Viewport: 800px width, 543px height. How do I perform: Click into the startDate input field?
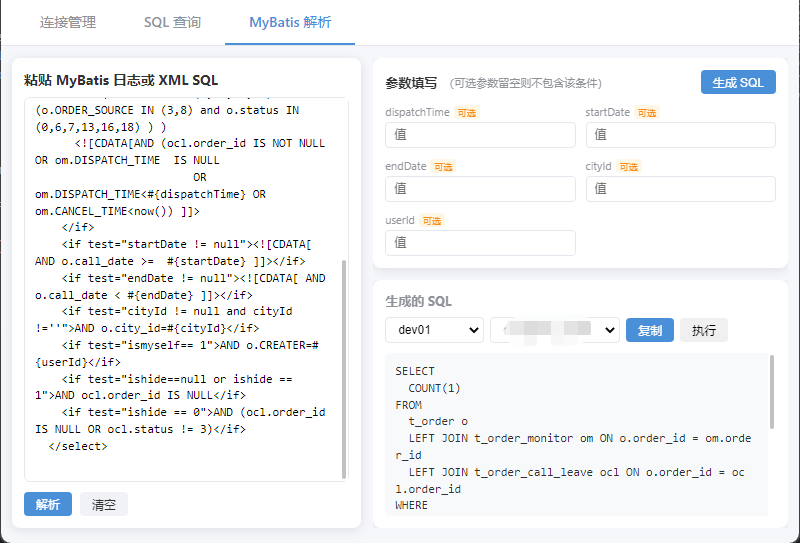[x=680, y=135]
